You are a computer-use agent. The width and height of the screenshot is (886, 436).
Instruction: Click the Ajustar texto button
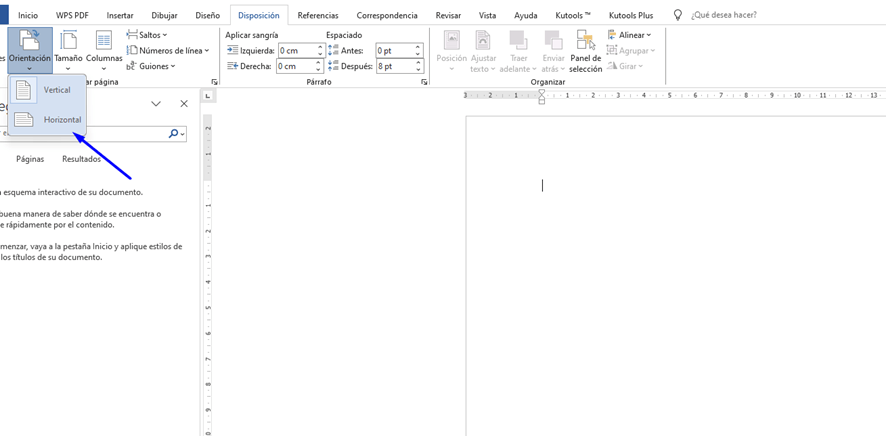click(x=483, y=51)
